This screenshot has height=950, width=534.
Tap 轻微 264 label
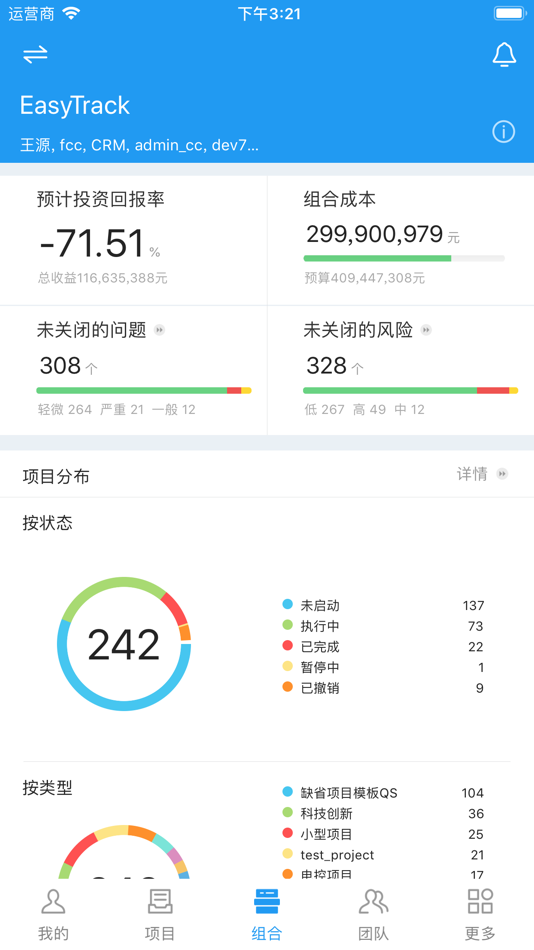point(65,410)
